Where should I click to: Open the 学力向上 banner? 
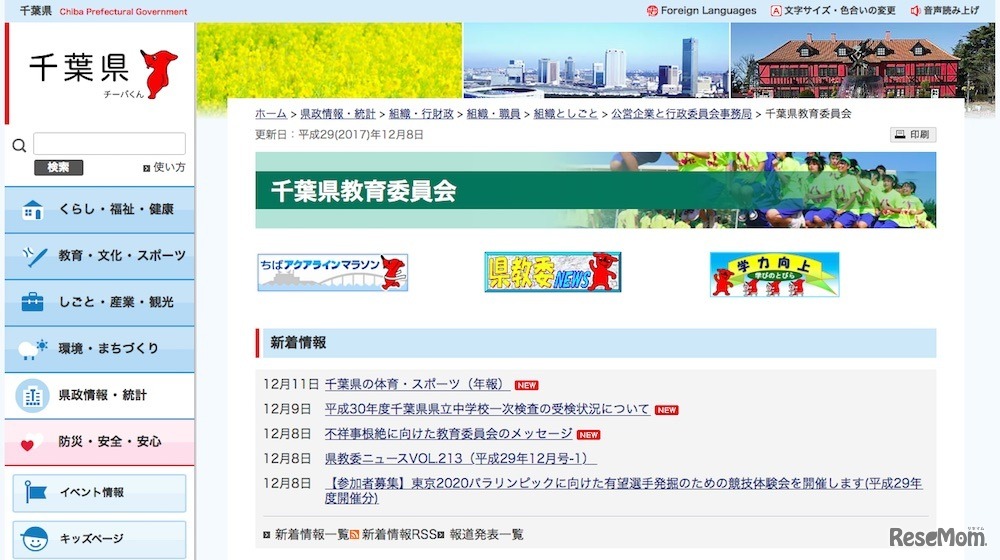click(x=774, y=274)
